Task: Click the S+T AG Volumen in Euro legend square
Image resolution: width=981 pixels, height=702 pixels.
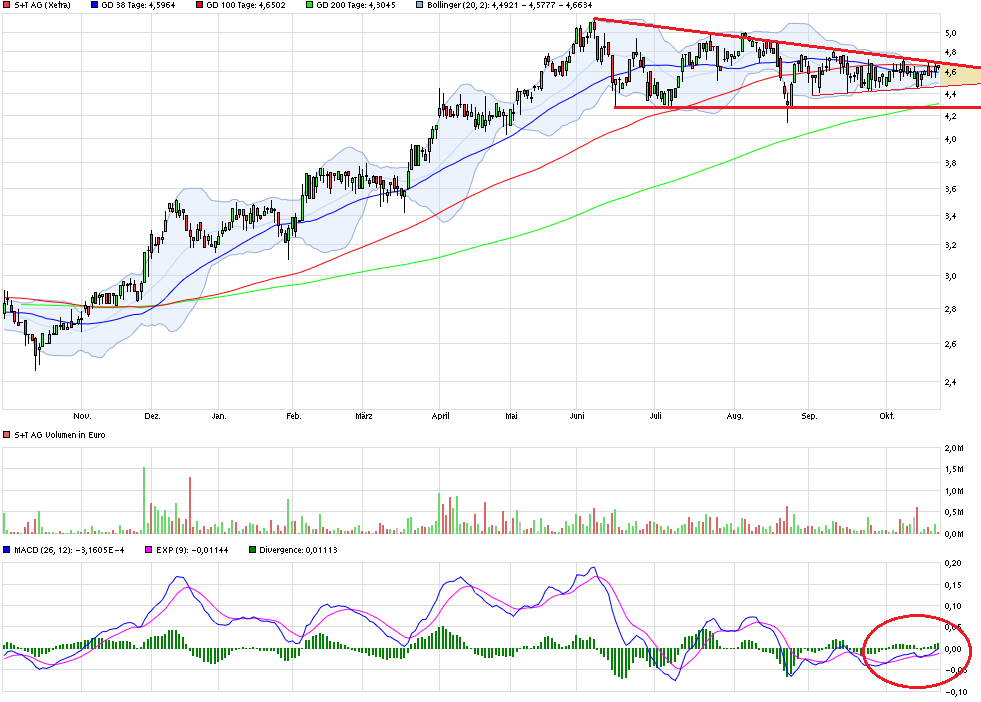Action: pos(6,434)
